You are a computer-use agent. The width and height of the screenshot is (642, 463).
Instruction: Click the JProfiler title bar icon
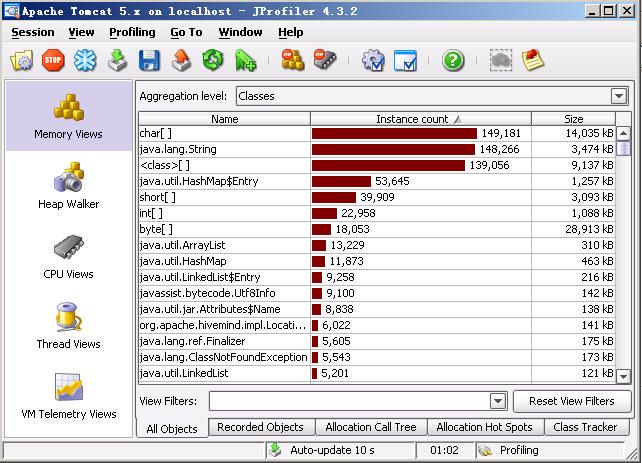point(11,11)
